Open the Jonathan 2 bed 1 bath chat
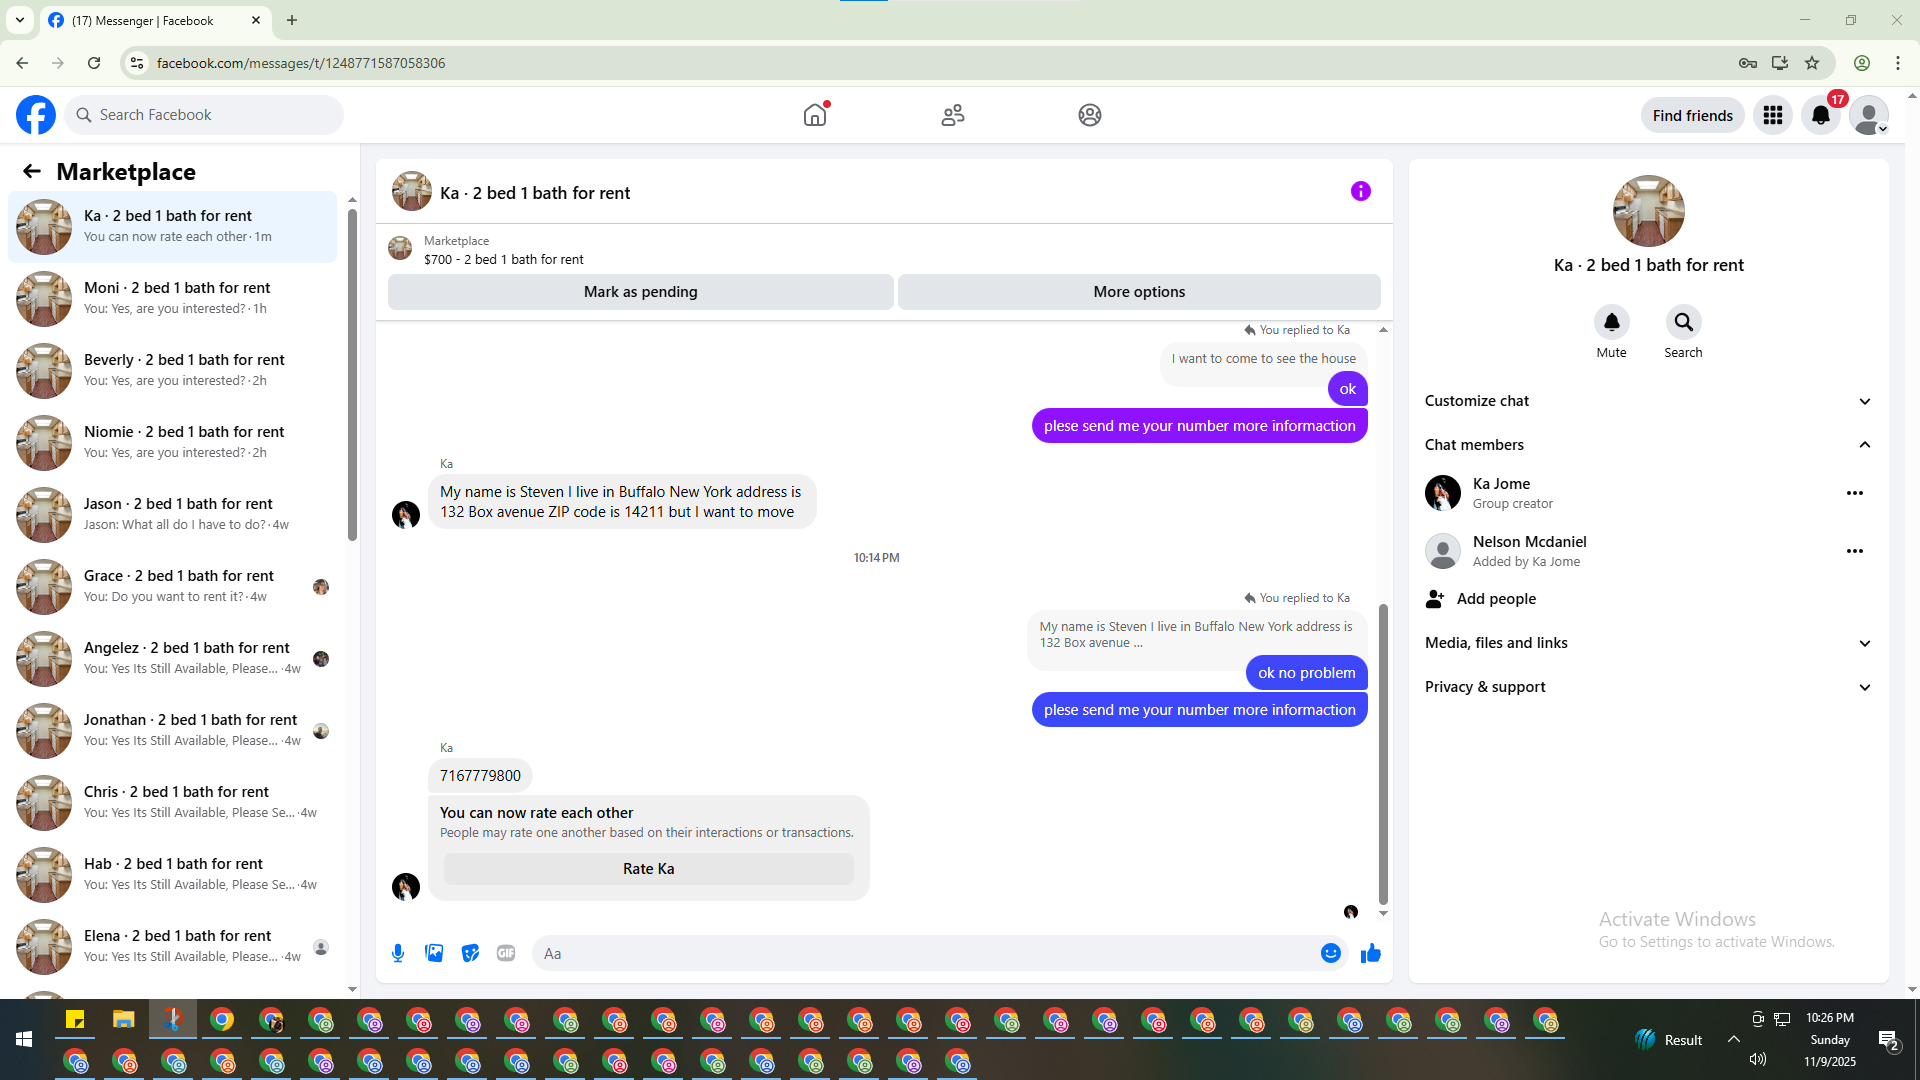Viewport: 1920px width, 1080px height. coord(173,731)
